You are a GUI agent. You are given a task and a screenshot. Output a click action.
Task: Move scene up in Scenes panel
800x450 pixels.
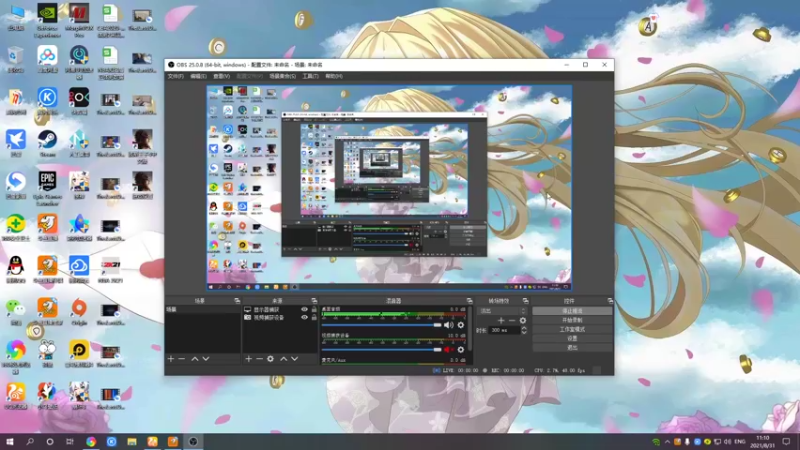[195, 359]
